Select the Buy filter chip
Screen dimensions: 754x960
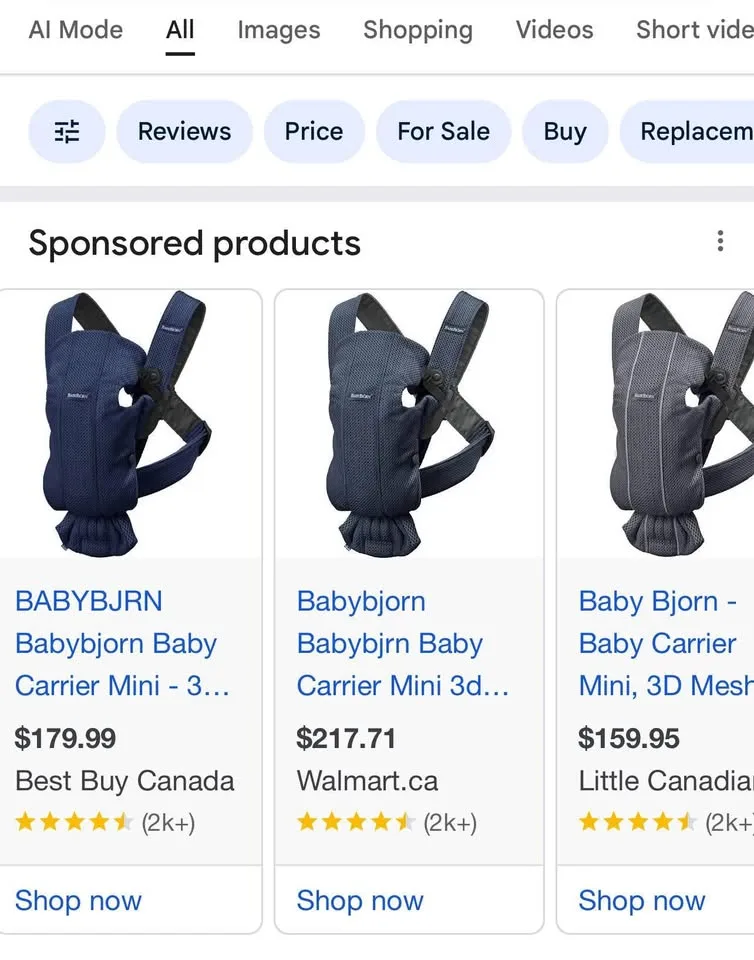565,131
